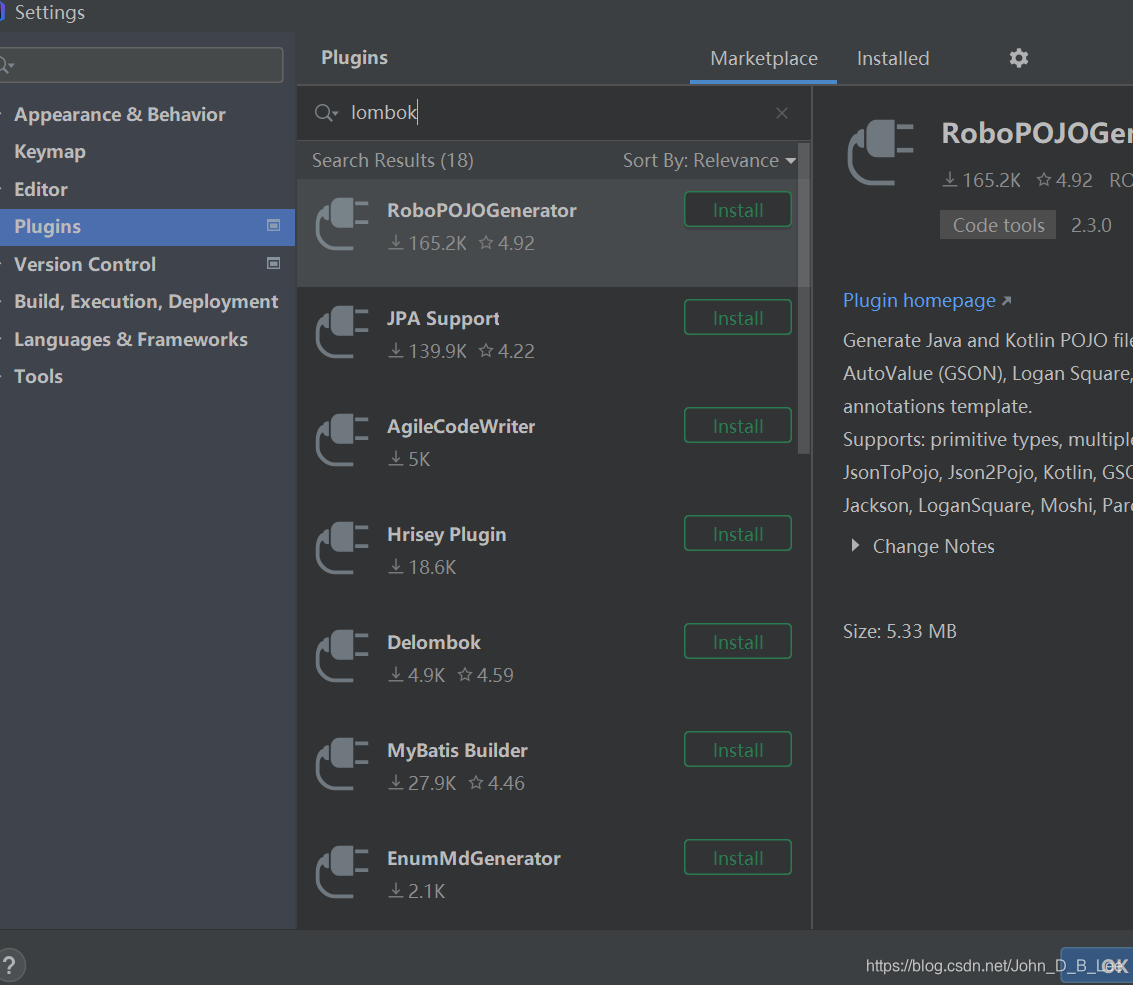Select the MyBatis Builder plugin name
This screenshot has width=1133, height=985.
tap(457, 751)
